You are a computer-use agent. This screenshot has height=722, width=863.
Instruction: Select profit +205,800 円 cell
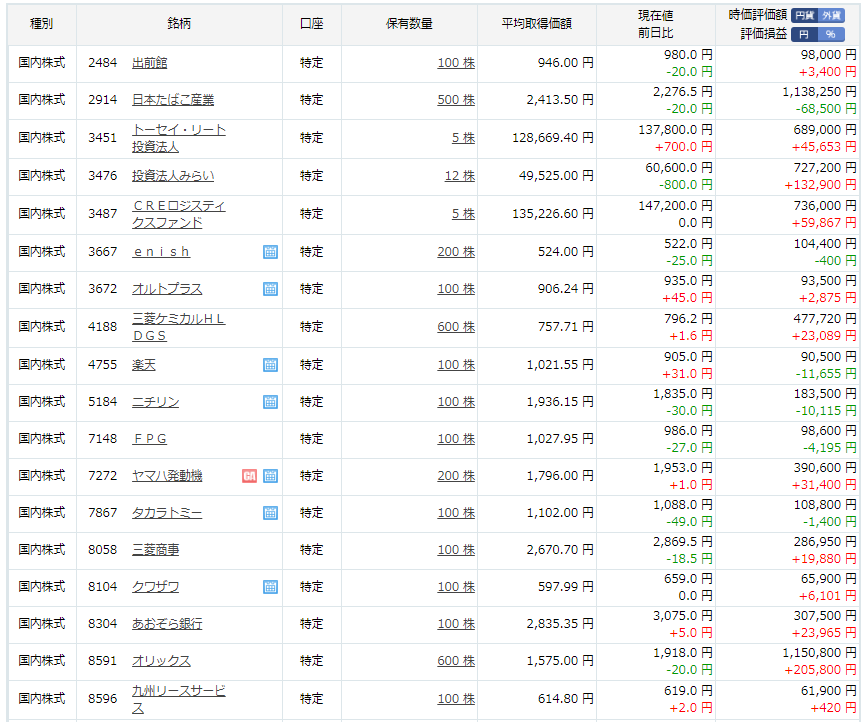pos(820,670)
